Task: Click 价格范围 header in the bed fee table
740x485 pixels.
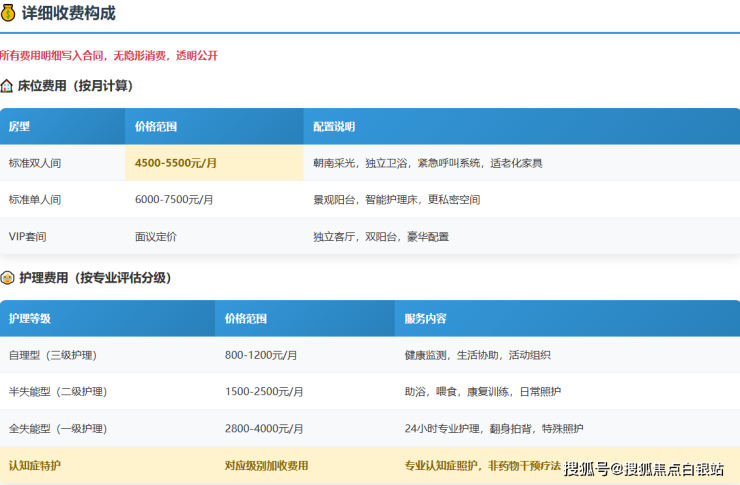Action: tap(156, 127)
